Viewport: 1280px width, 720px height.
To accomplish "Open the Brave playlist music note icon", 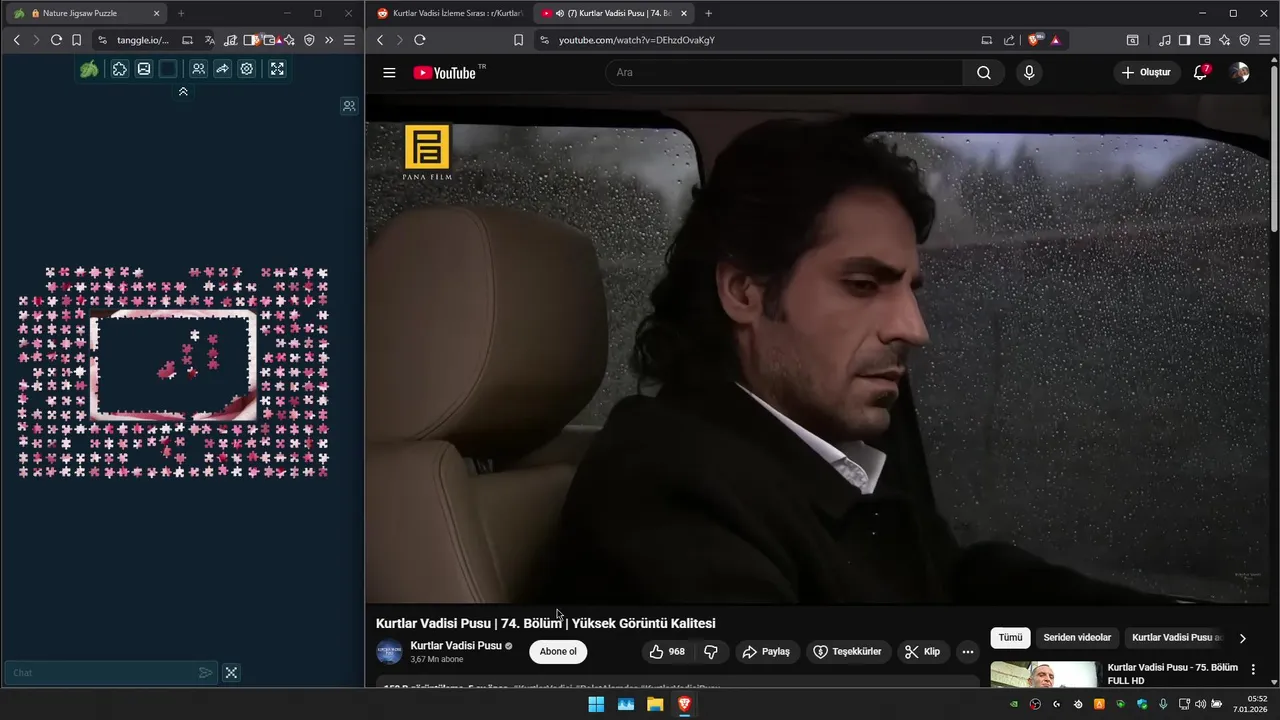I will click(1165, 40).
